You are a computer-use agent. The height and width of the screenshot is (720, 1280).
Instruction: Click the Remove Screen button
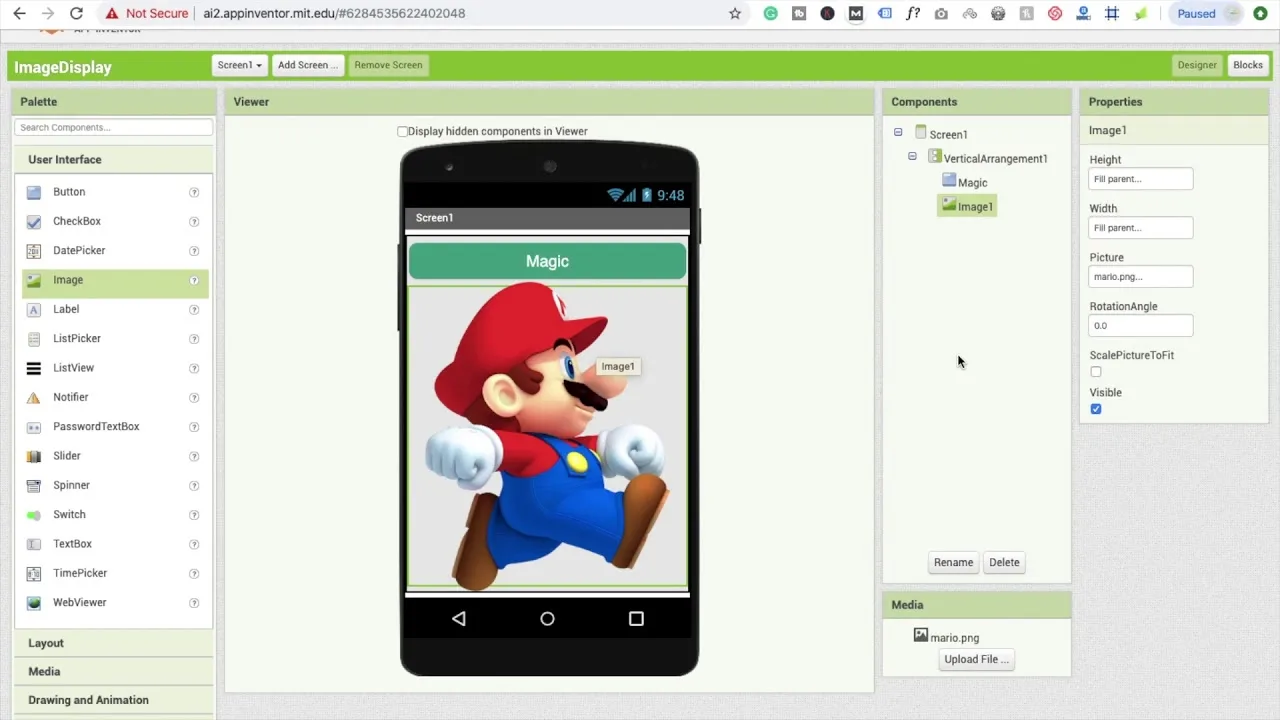[x=388, y=65]
